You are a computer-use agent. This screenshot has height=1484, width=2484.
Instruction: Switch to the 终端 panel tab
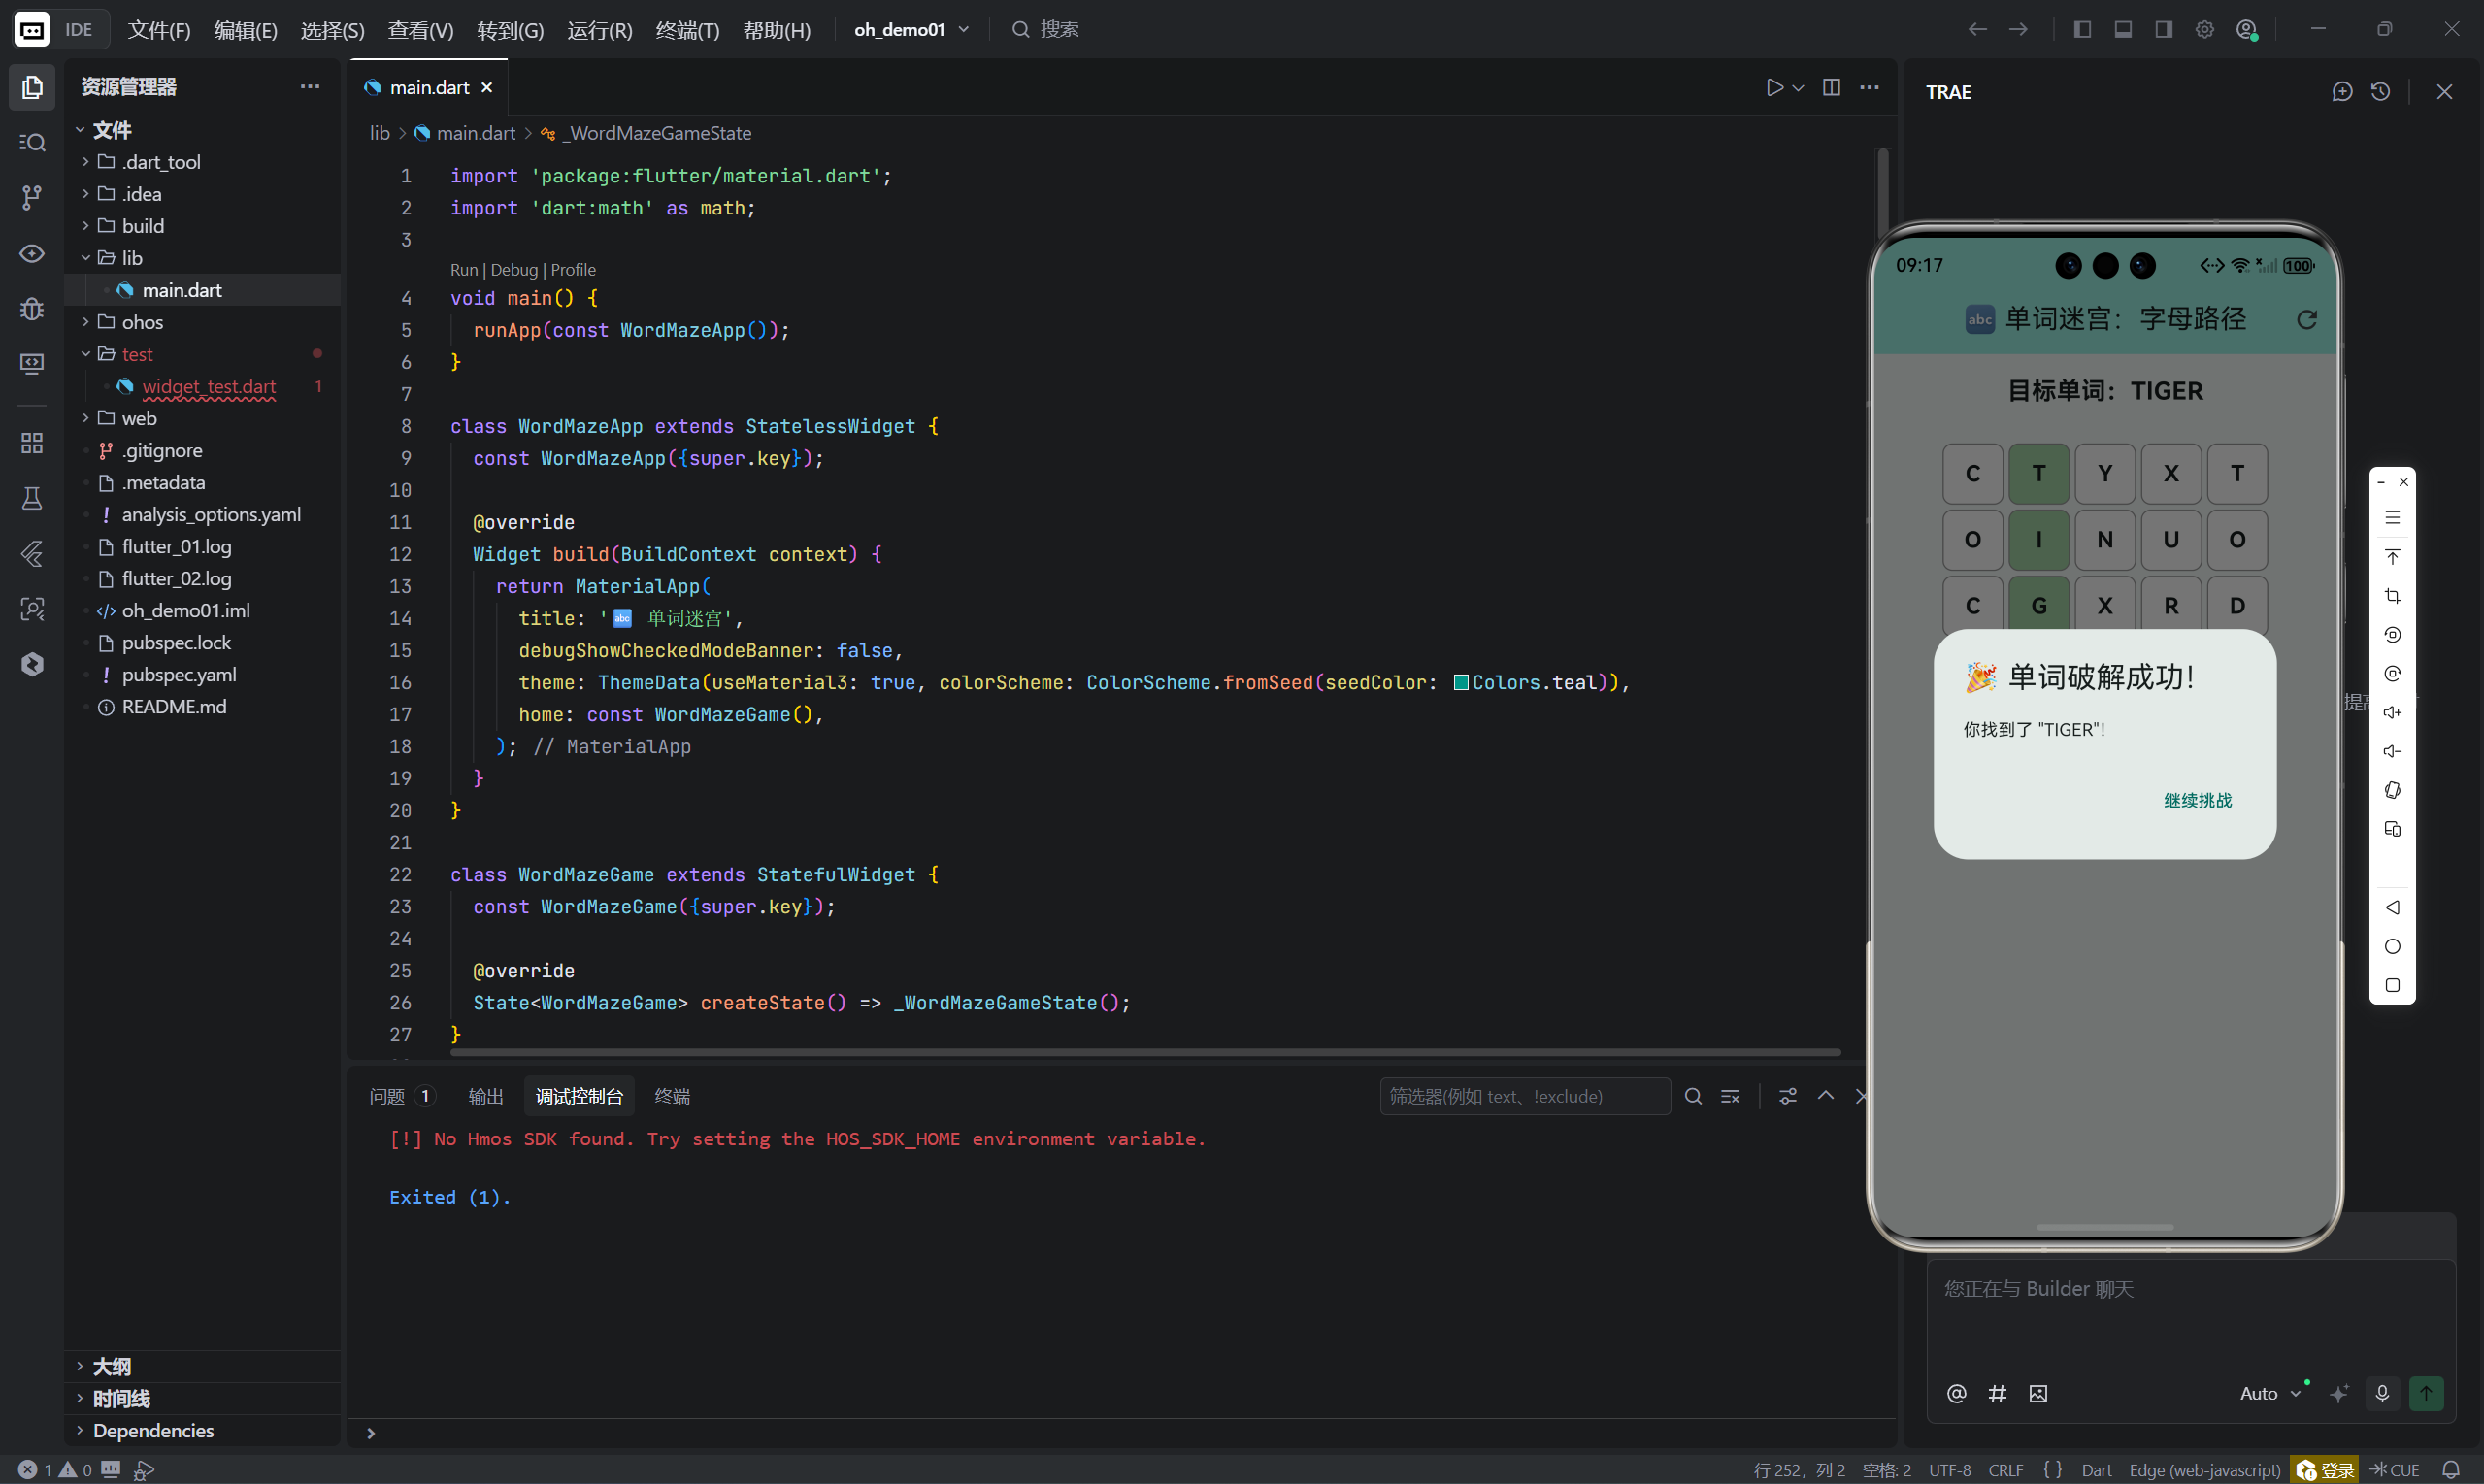(671, 1096)
